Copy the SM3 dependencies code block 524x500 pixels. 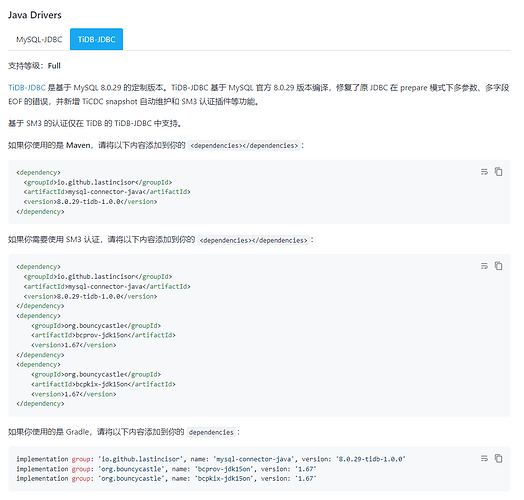[498, 266]
